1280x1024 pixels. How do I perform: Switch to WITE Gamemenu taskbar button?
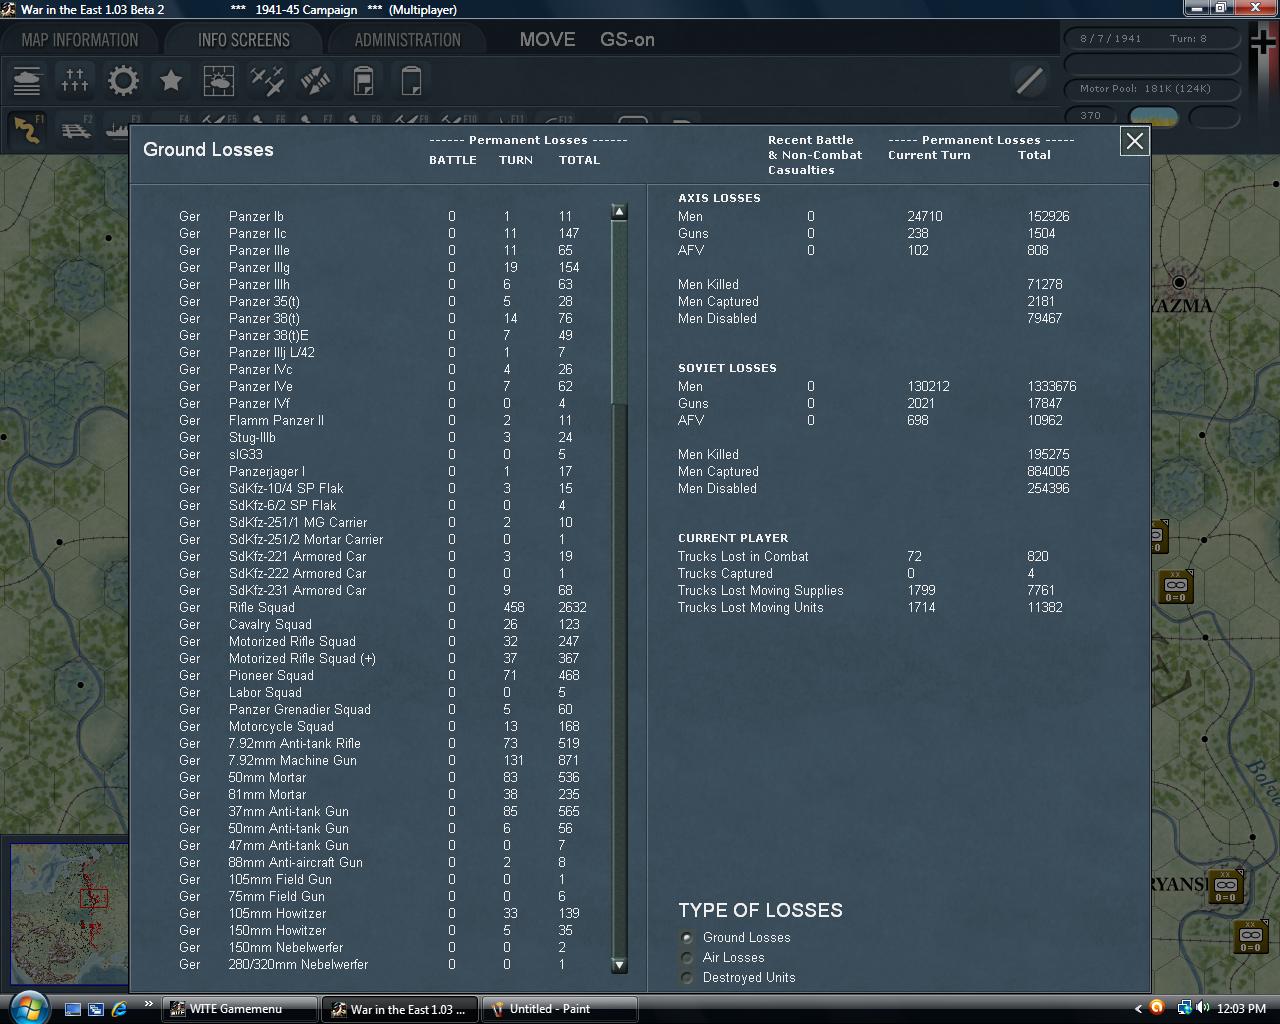(240, 1009)
